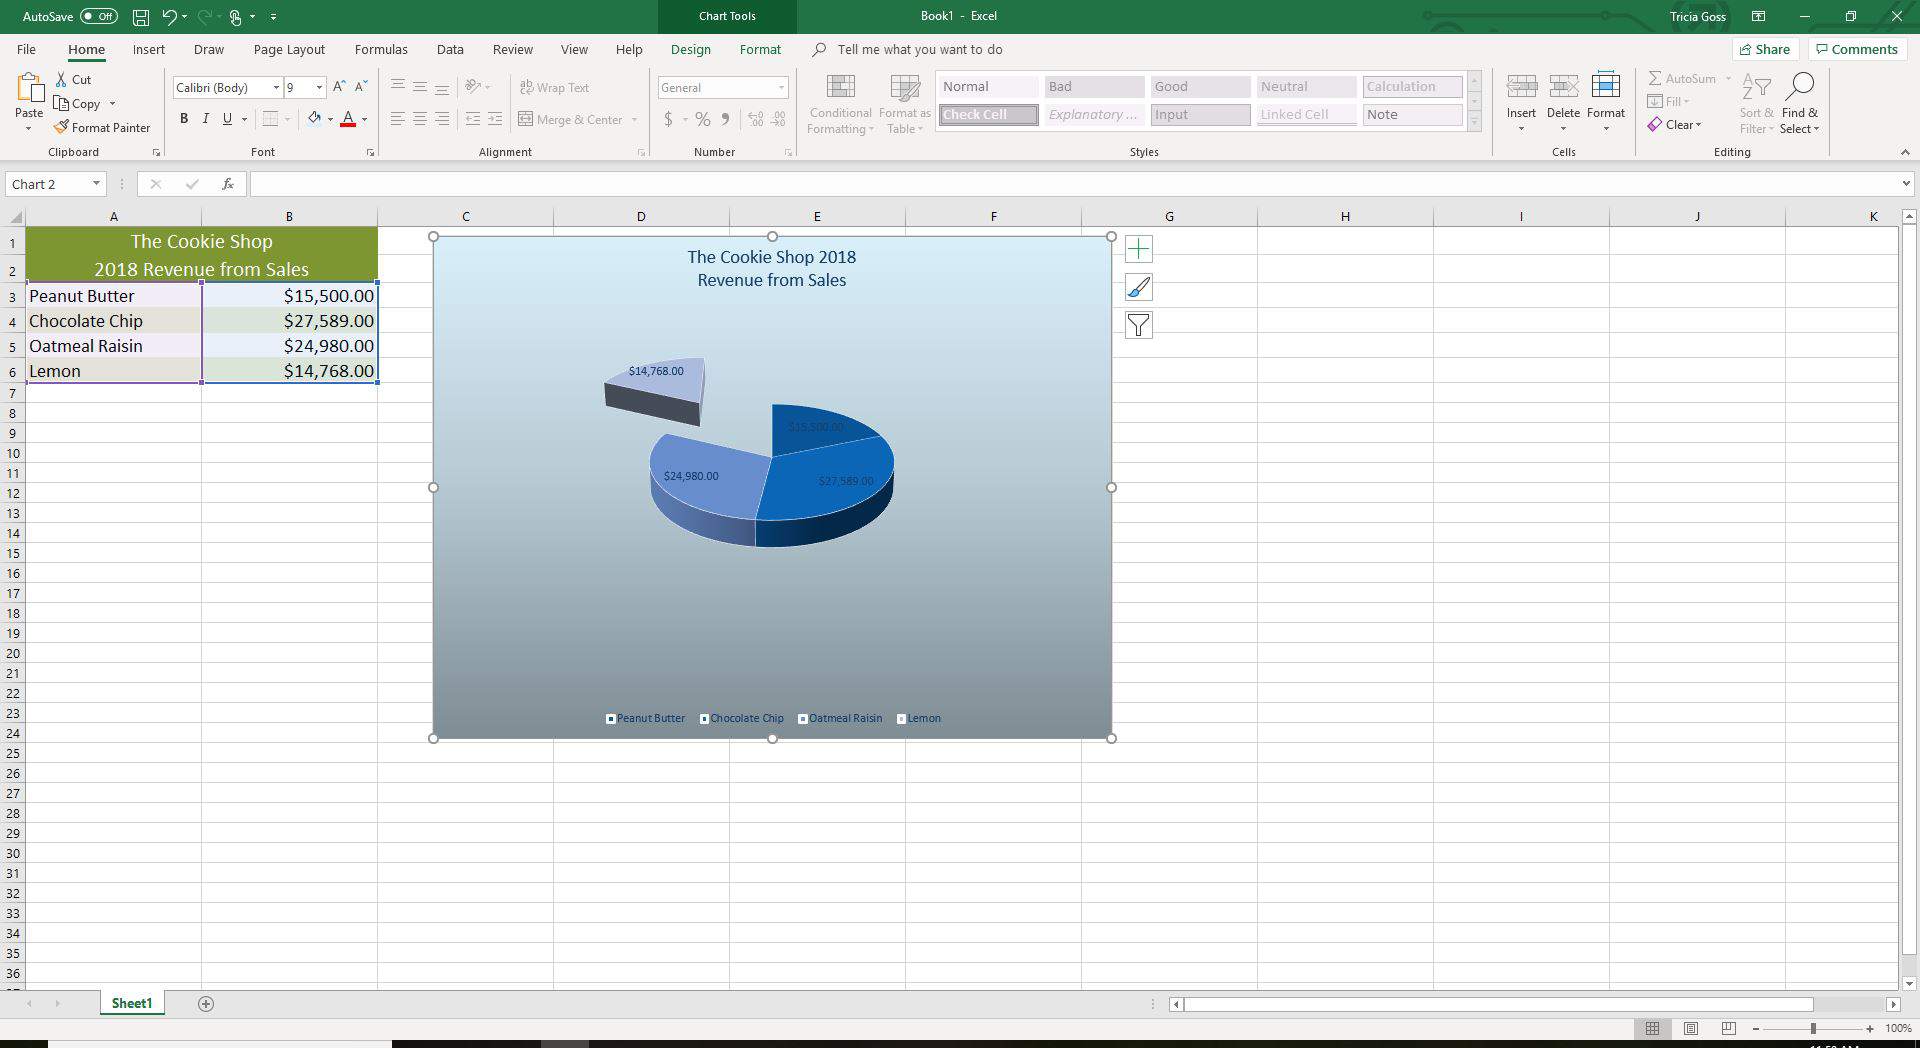1920x1048 pixels.
Task: Toggle Wrap Text
Action: click(555, 87)
